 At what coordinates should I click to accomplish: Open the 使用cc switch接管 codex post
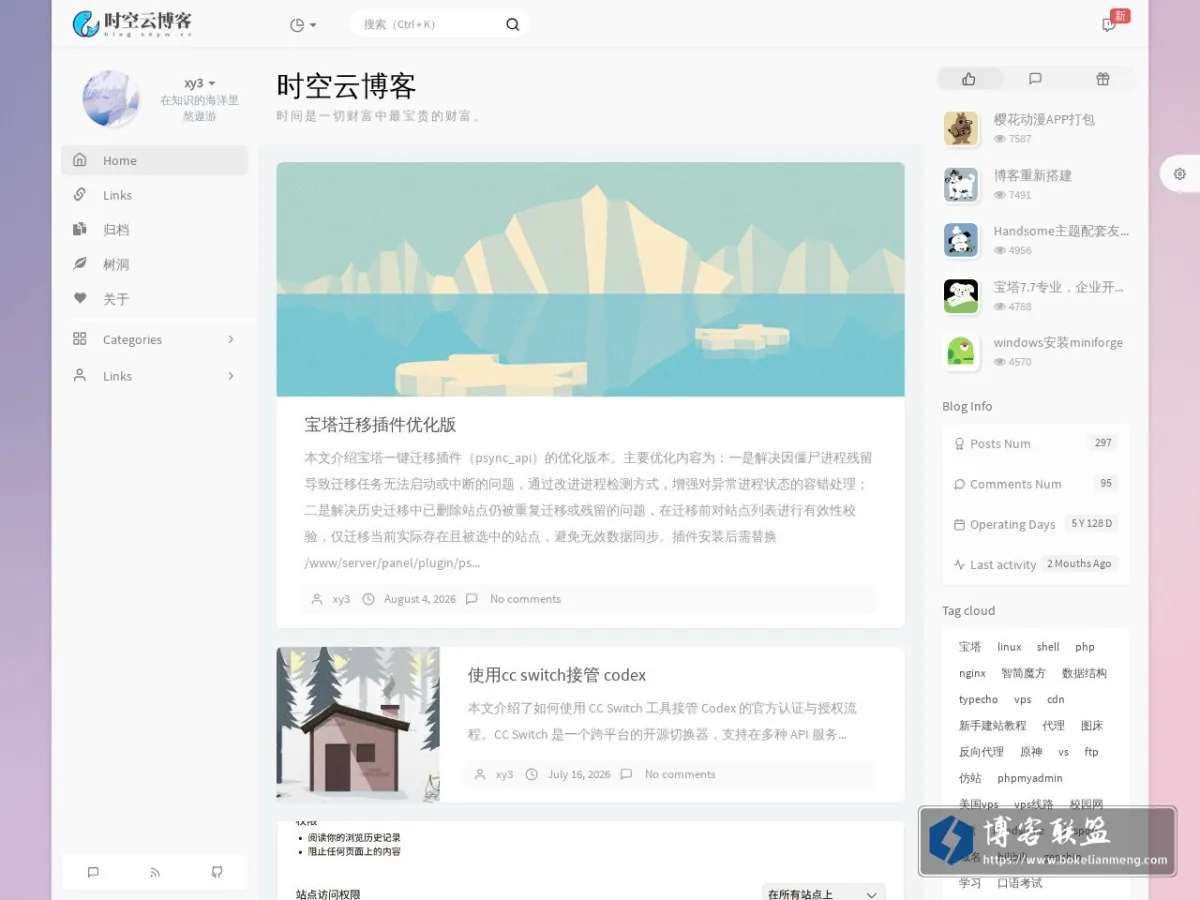(x=557, y=675)
